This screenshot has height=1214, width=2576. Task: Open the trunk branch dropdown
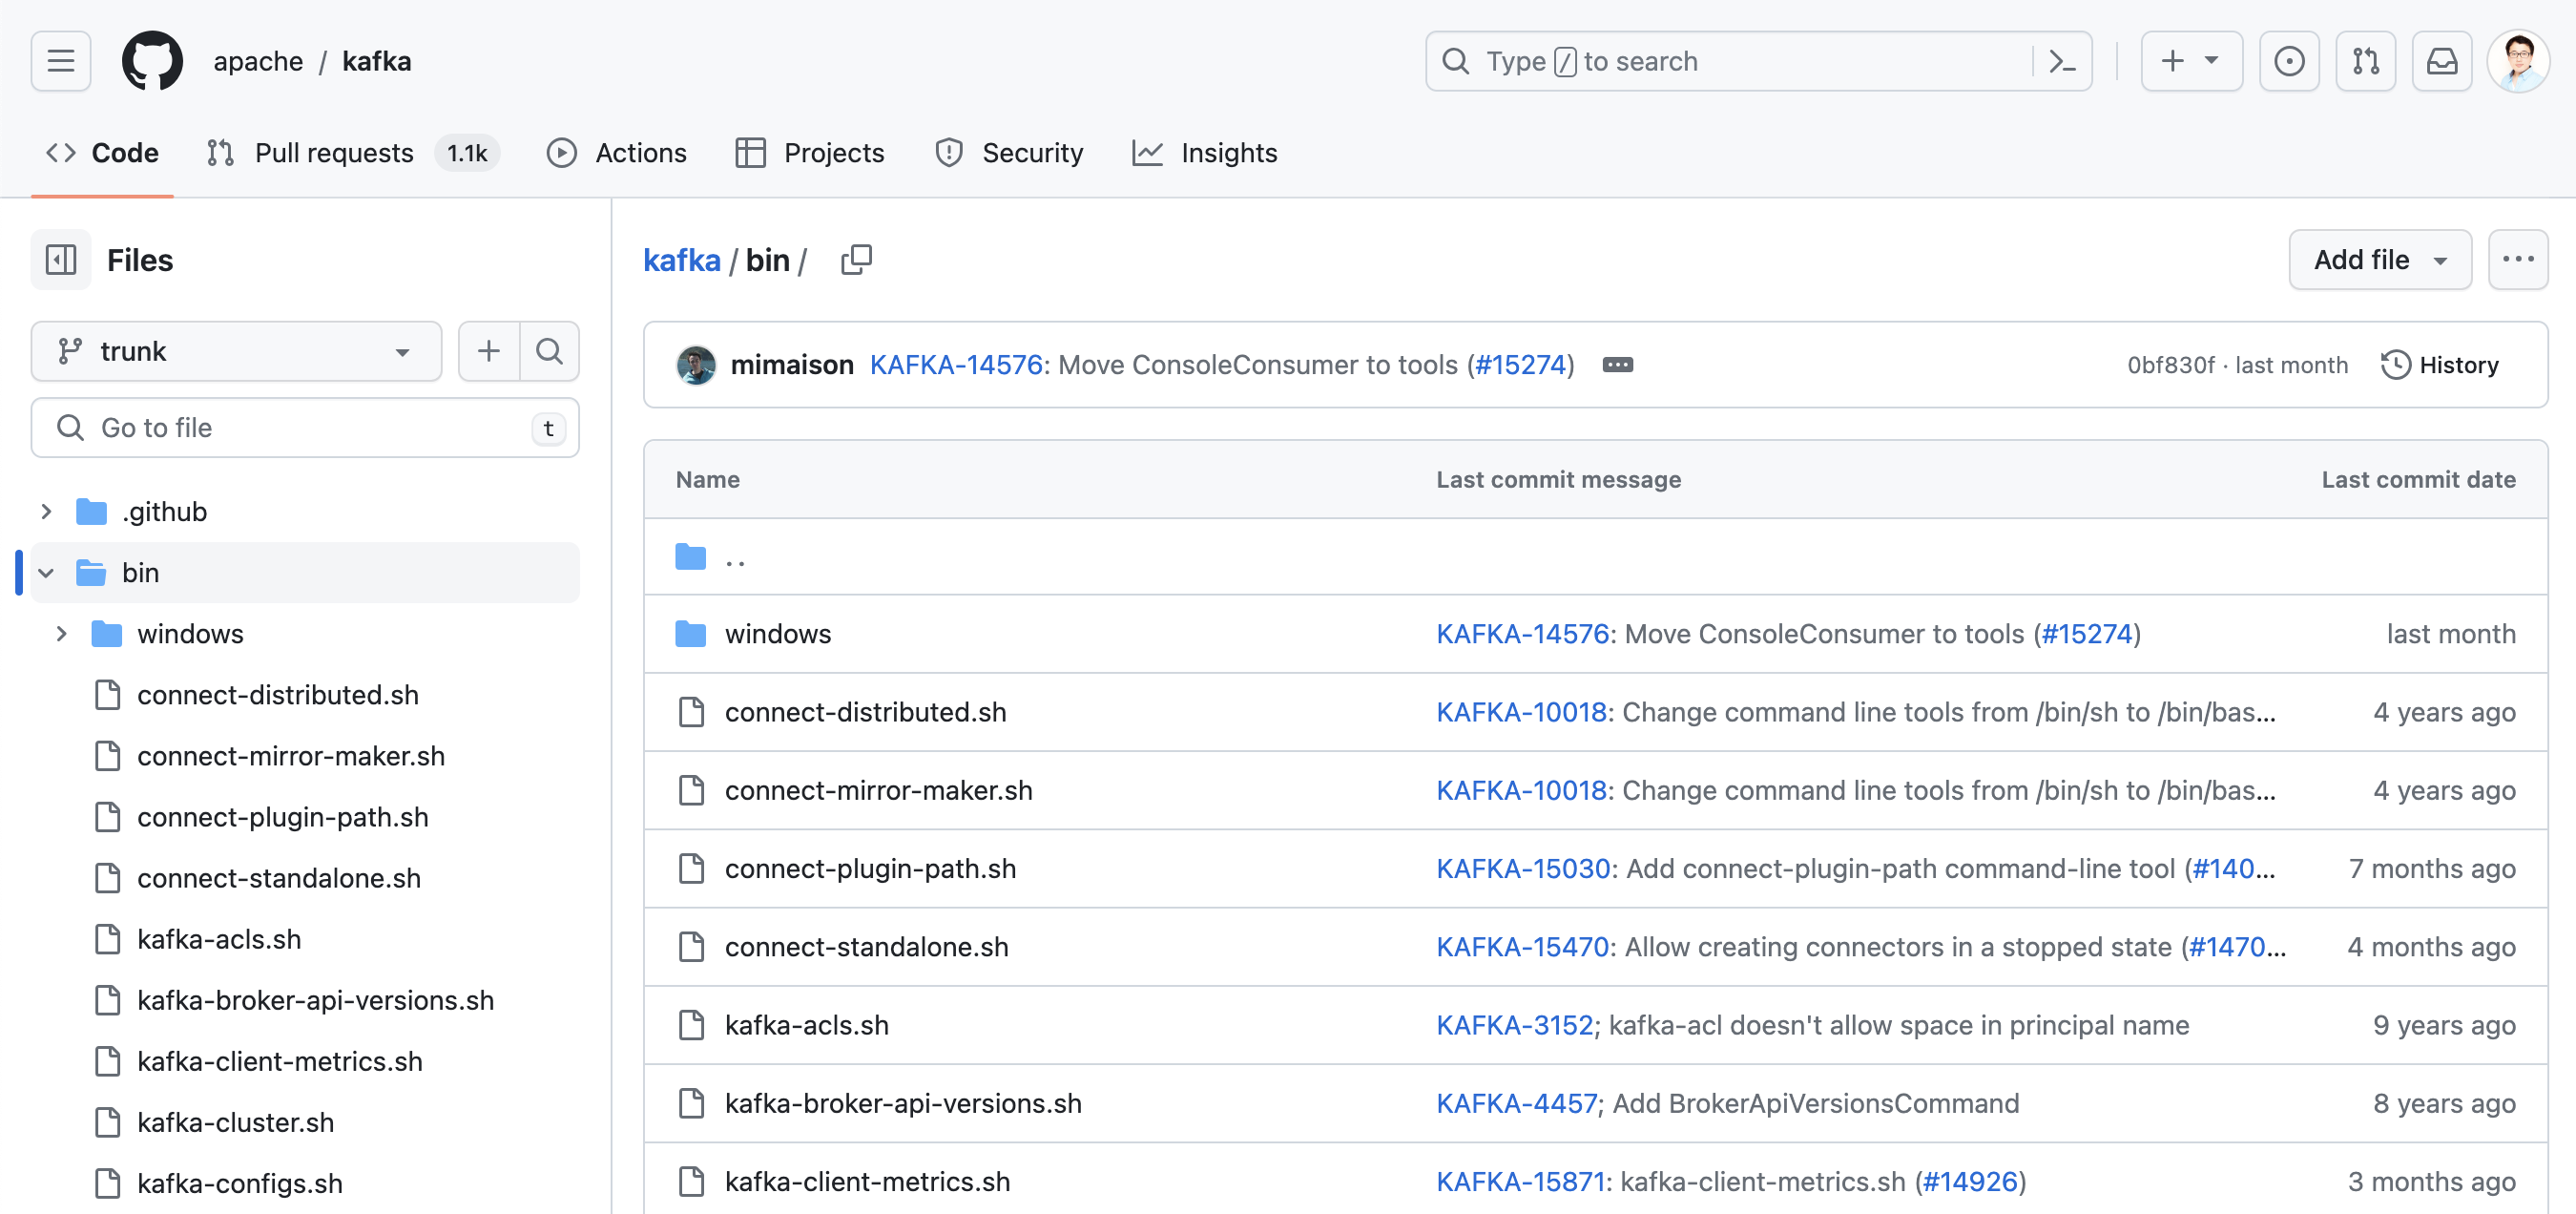[236, 351]
